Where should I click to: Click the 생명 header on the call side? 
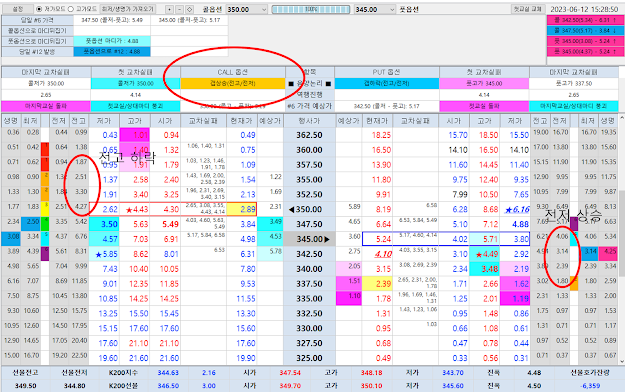[x=11, y=121]
